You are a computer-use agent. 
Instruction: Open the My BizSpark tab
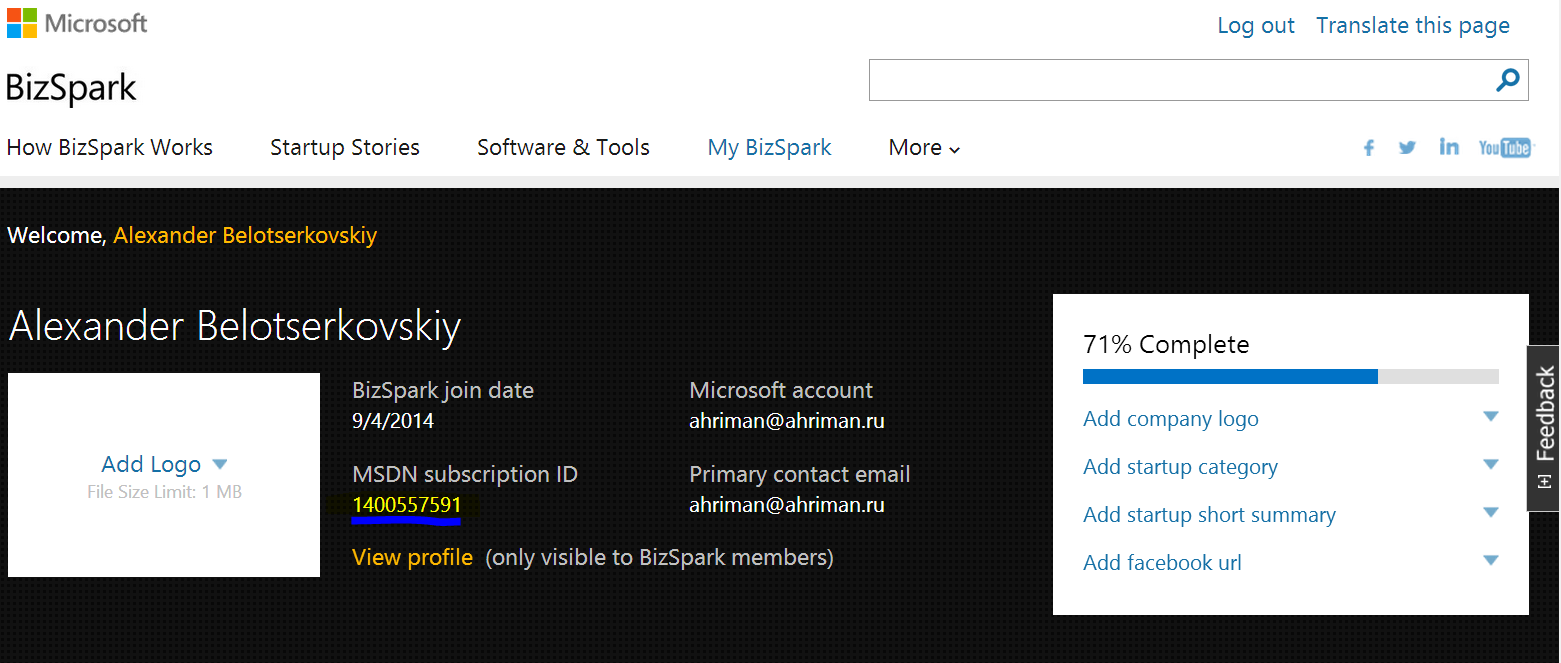coord(769,148)
